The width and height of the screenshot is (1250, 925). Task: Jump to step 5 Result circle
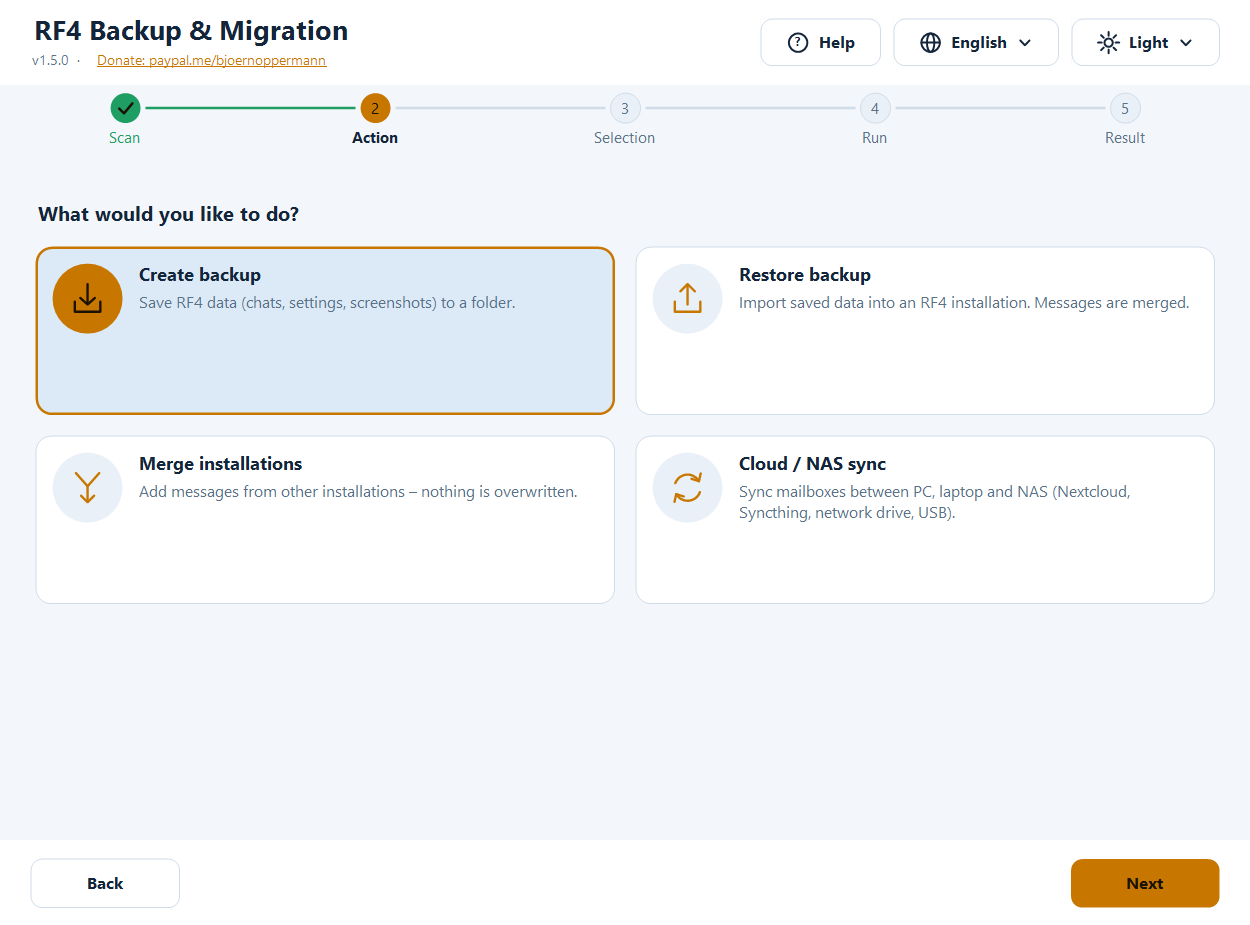click(x=1125, y=108)
